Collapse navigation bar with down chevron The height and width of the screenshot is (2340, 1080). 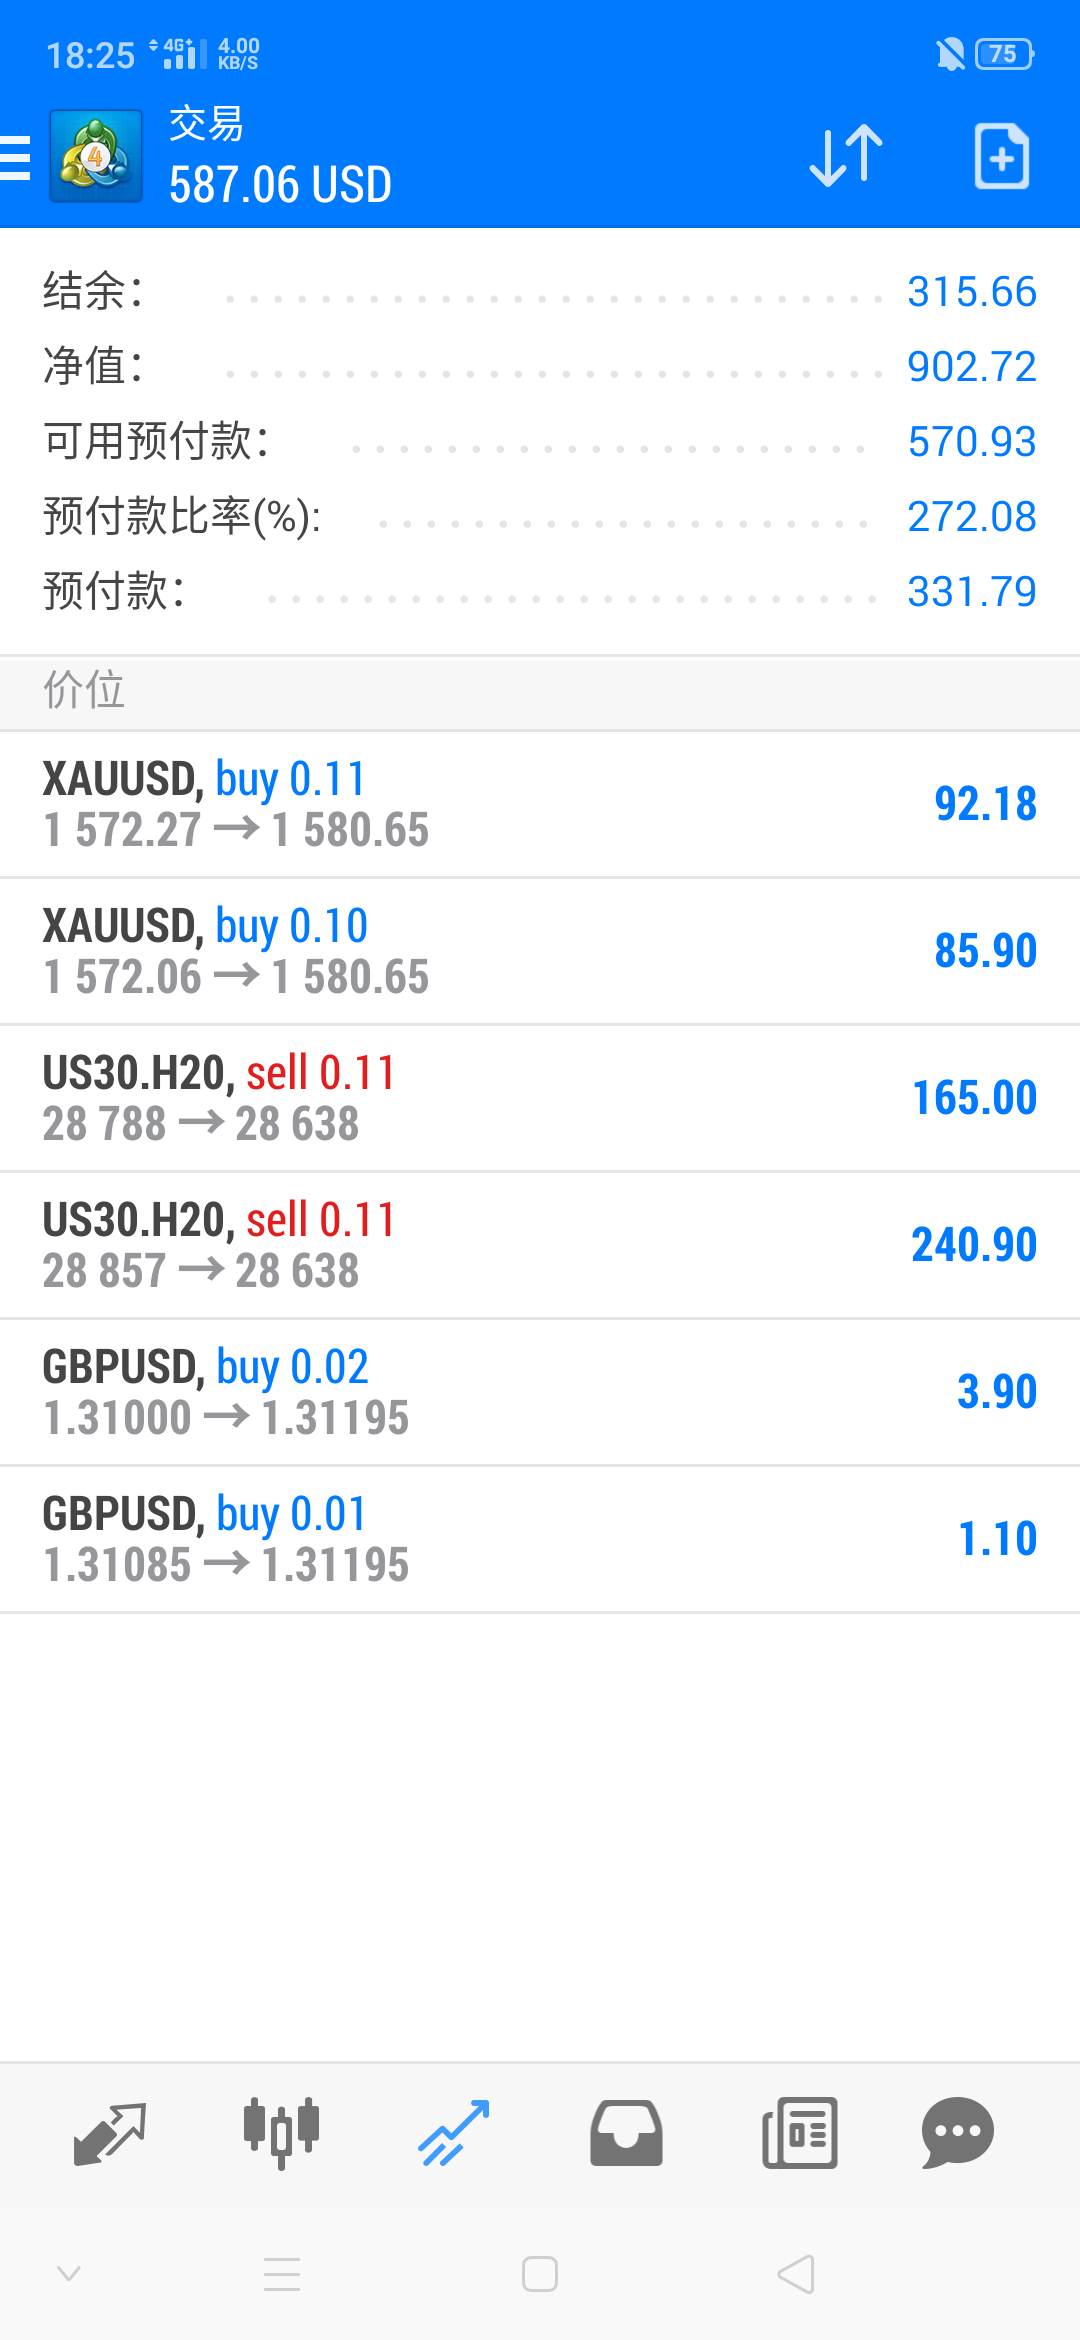click(x=69, y=2274)
